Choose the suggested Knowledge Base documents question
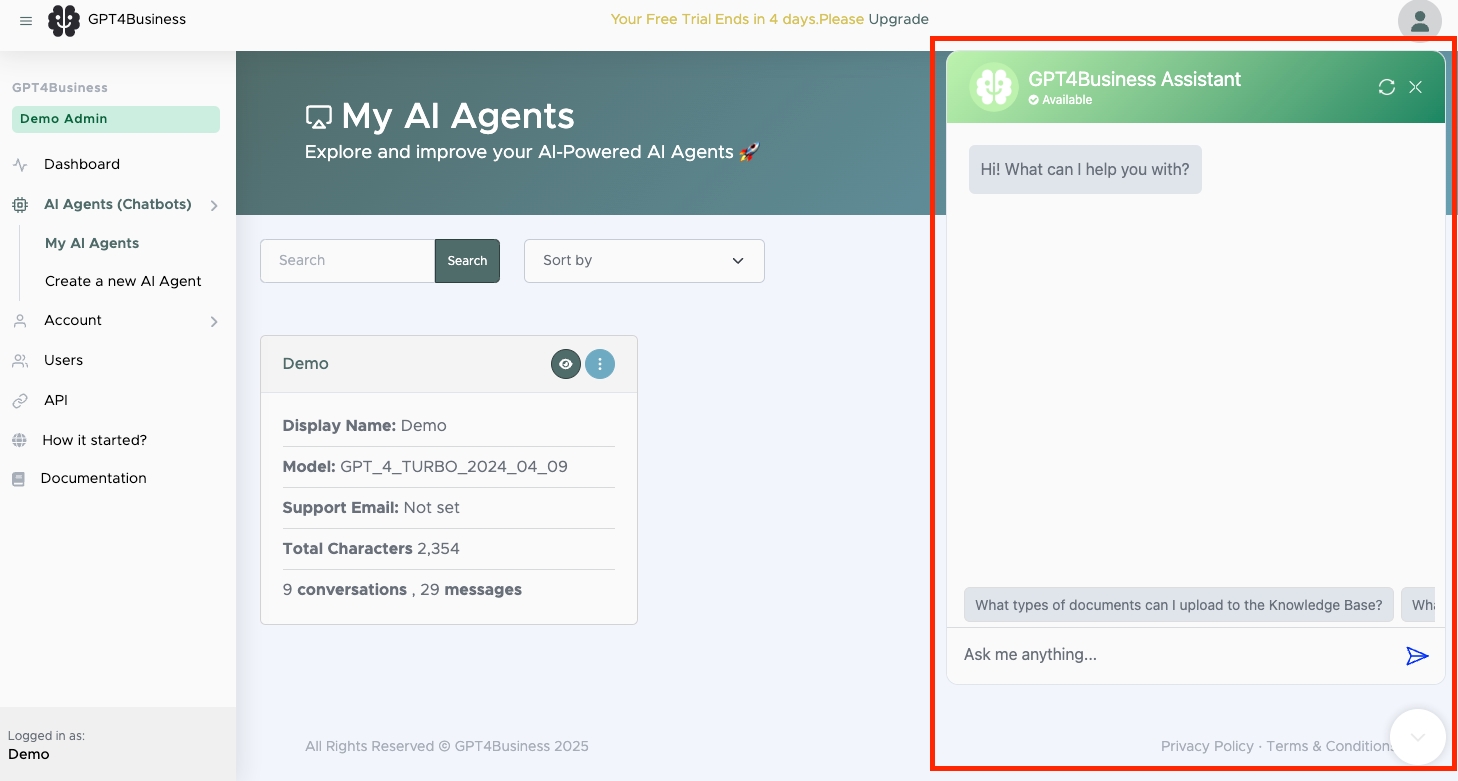The width and height of the screenshot is (1458, 781). pyautogui.click(x=1178, y=605)
